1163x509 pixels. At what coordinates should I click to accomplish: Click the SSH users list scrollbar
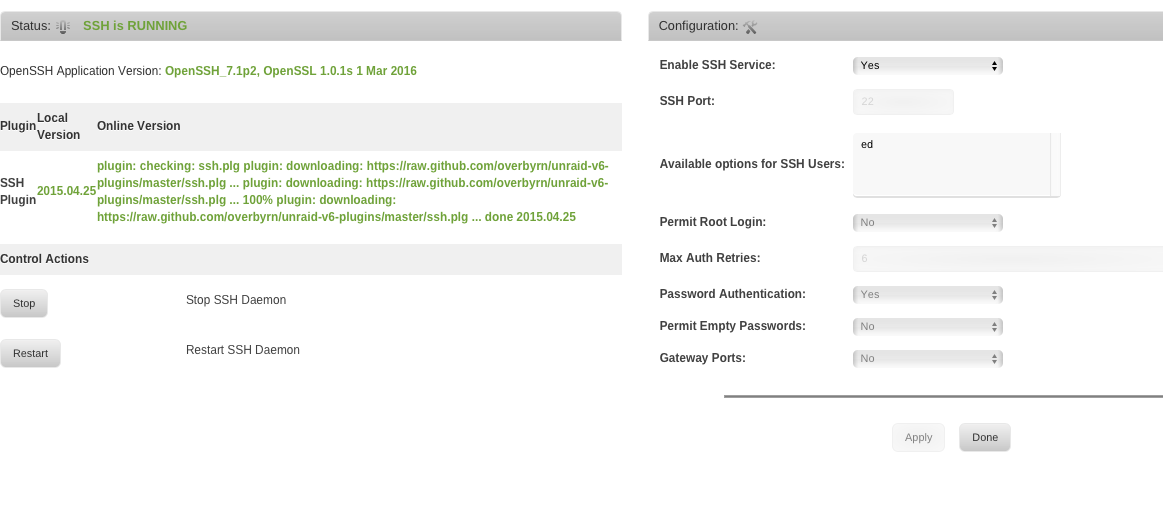pyautogui.click(x=1055, y=165)
